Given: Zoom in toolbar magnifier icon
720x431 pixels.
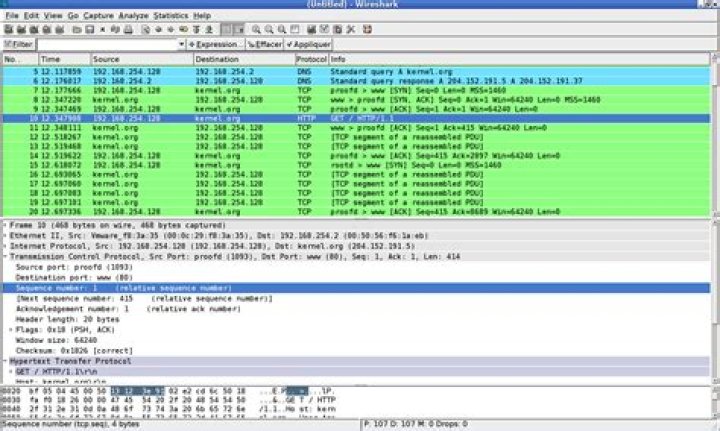Looking at the screenshot, I should (x=256, y=29).
